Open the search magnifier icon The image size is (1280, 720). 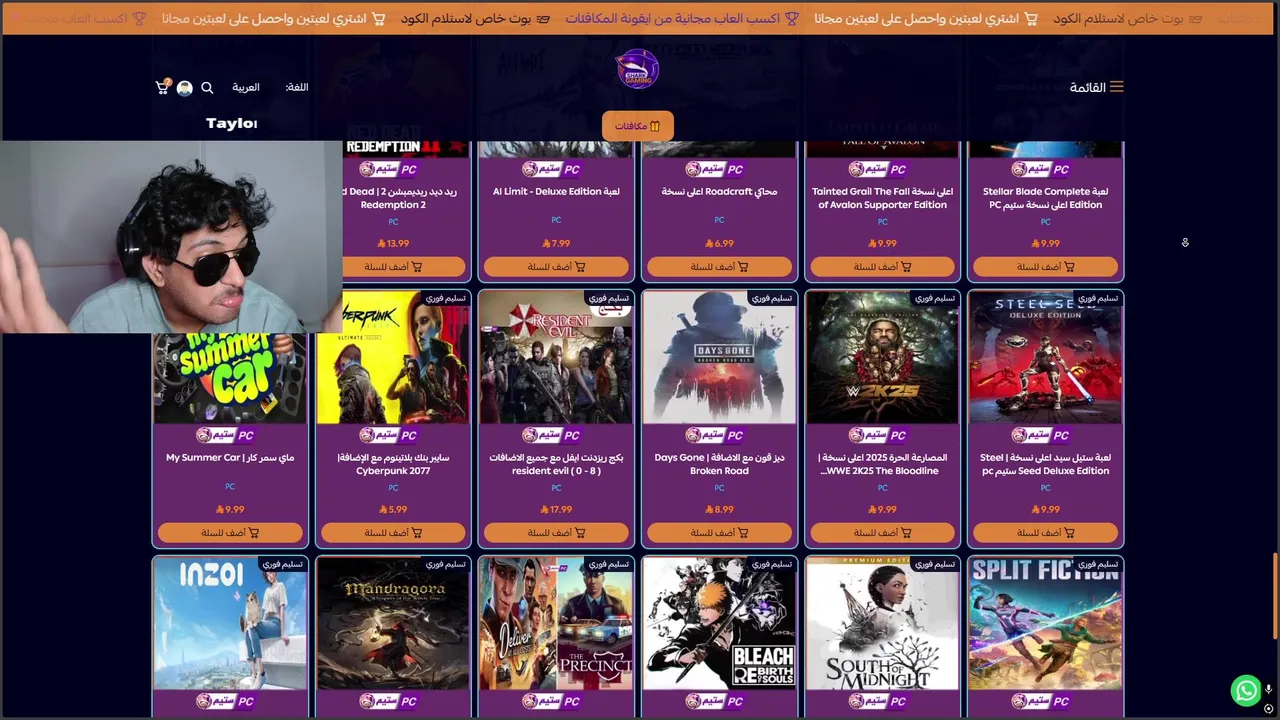(207, 88)
